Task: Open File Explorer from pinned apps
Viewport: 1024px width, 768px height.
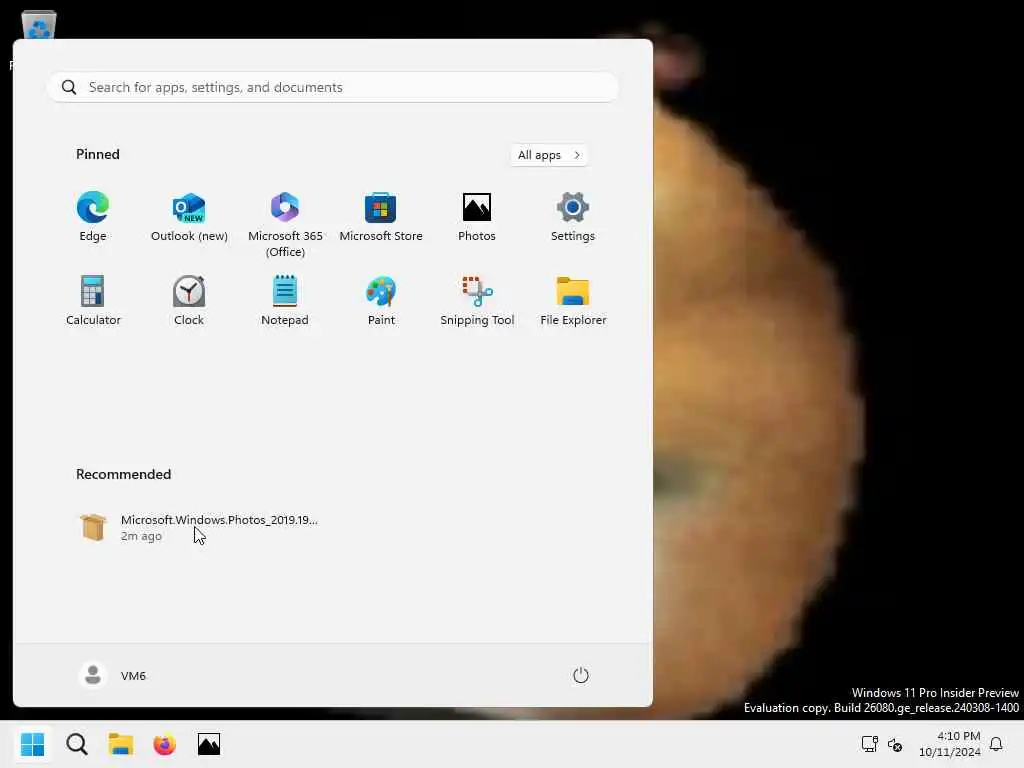Action: [573, 301]
